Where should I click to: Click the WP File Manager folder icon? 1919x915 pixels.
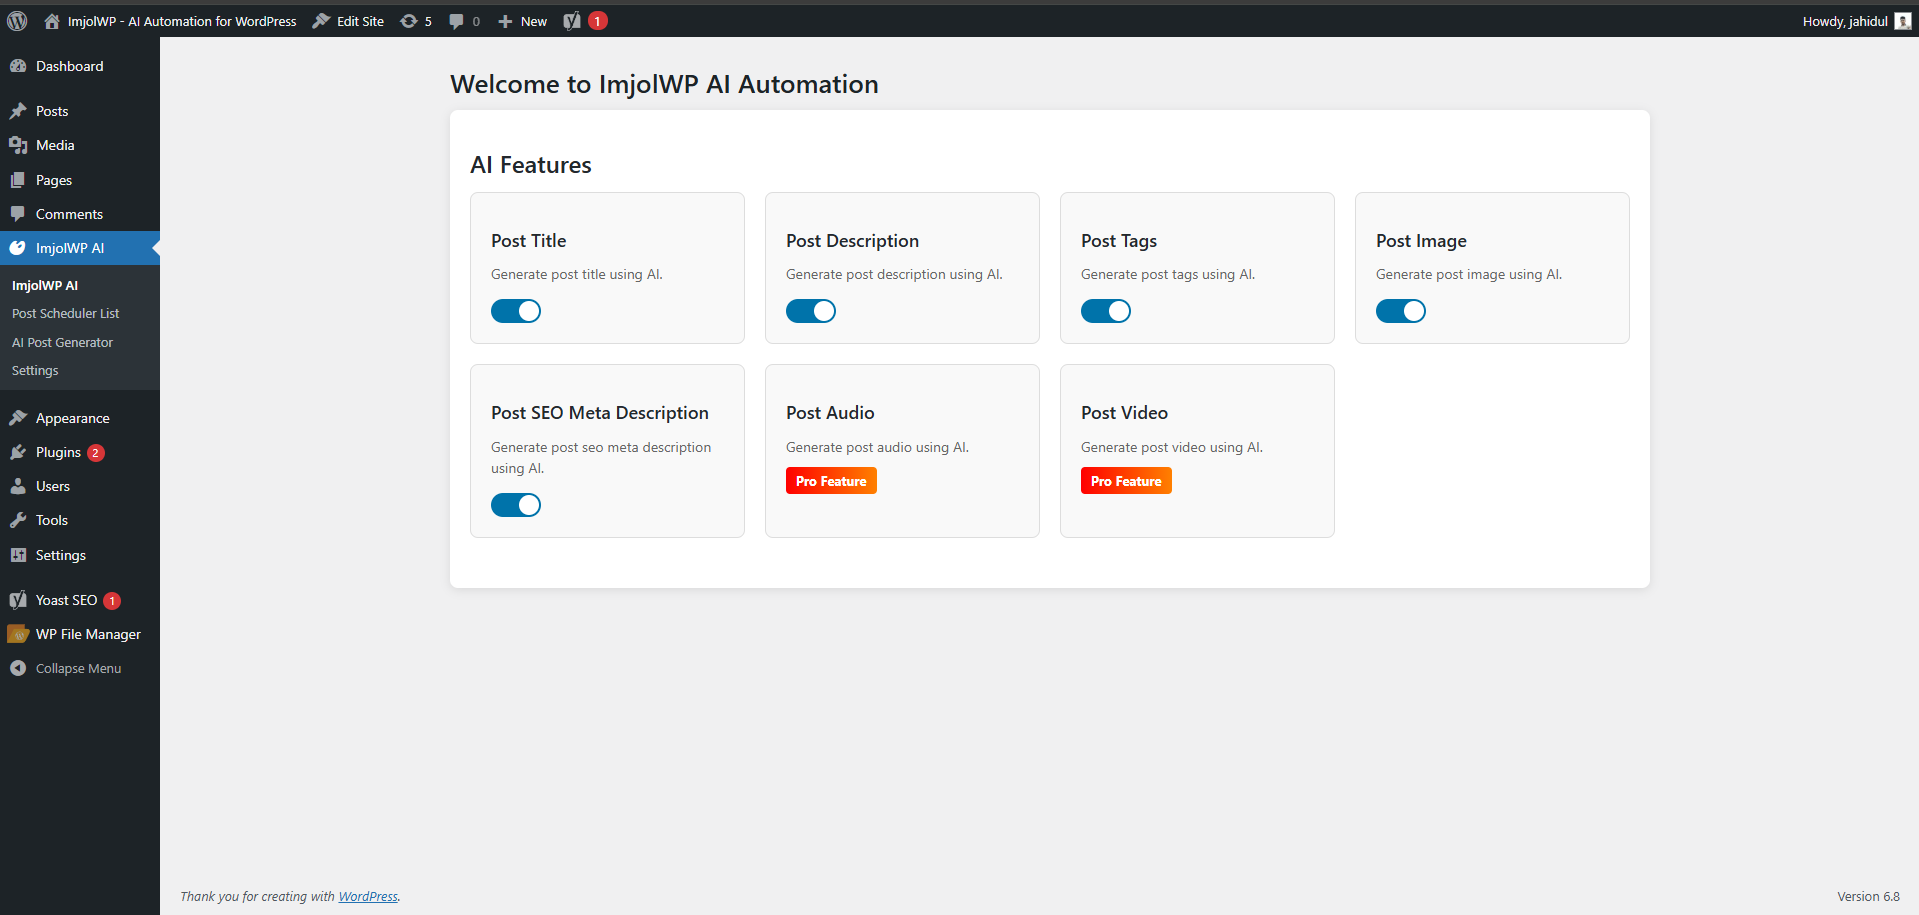18,634
